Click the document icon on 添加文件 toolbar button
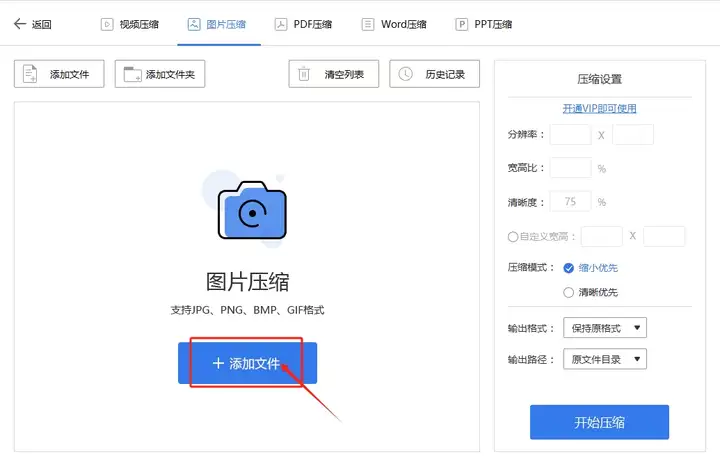Image resolution: width=720 pixels, height=466 pixels. (30, 73)
